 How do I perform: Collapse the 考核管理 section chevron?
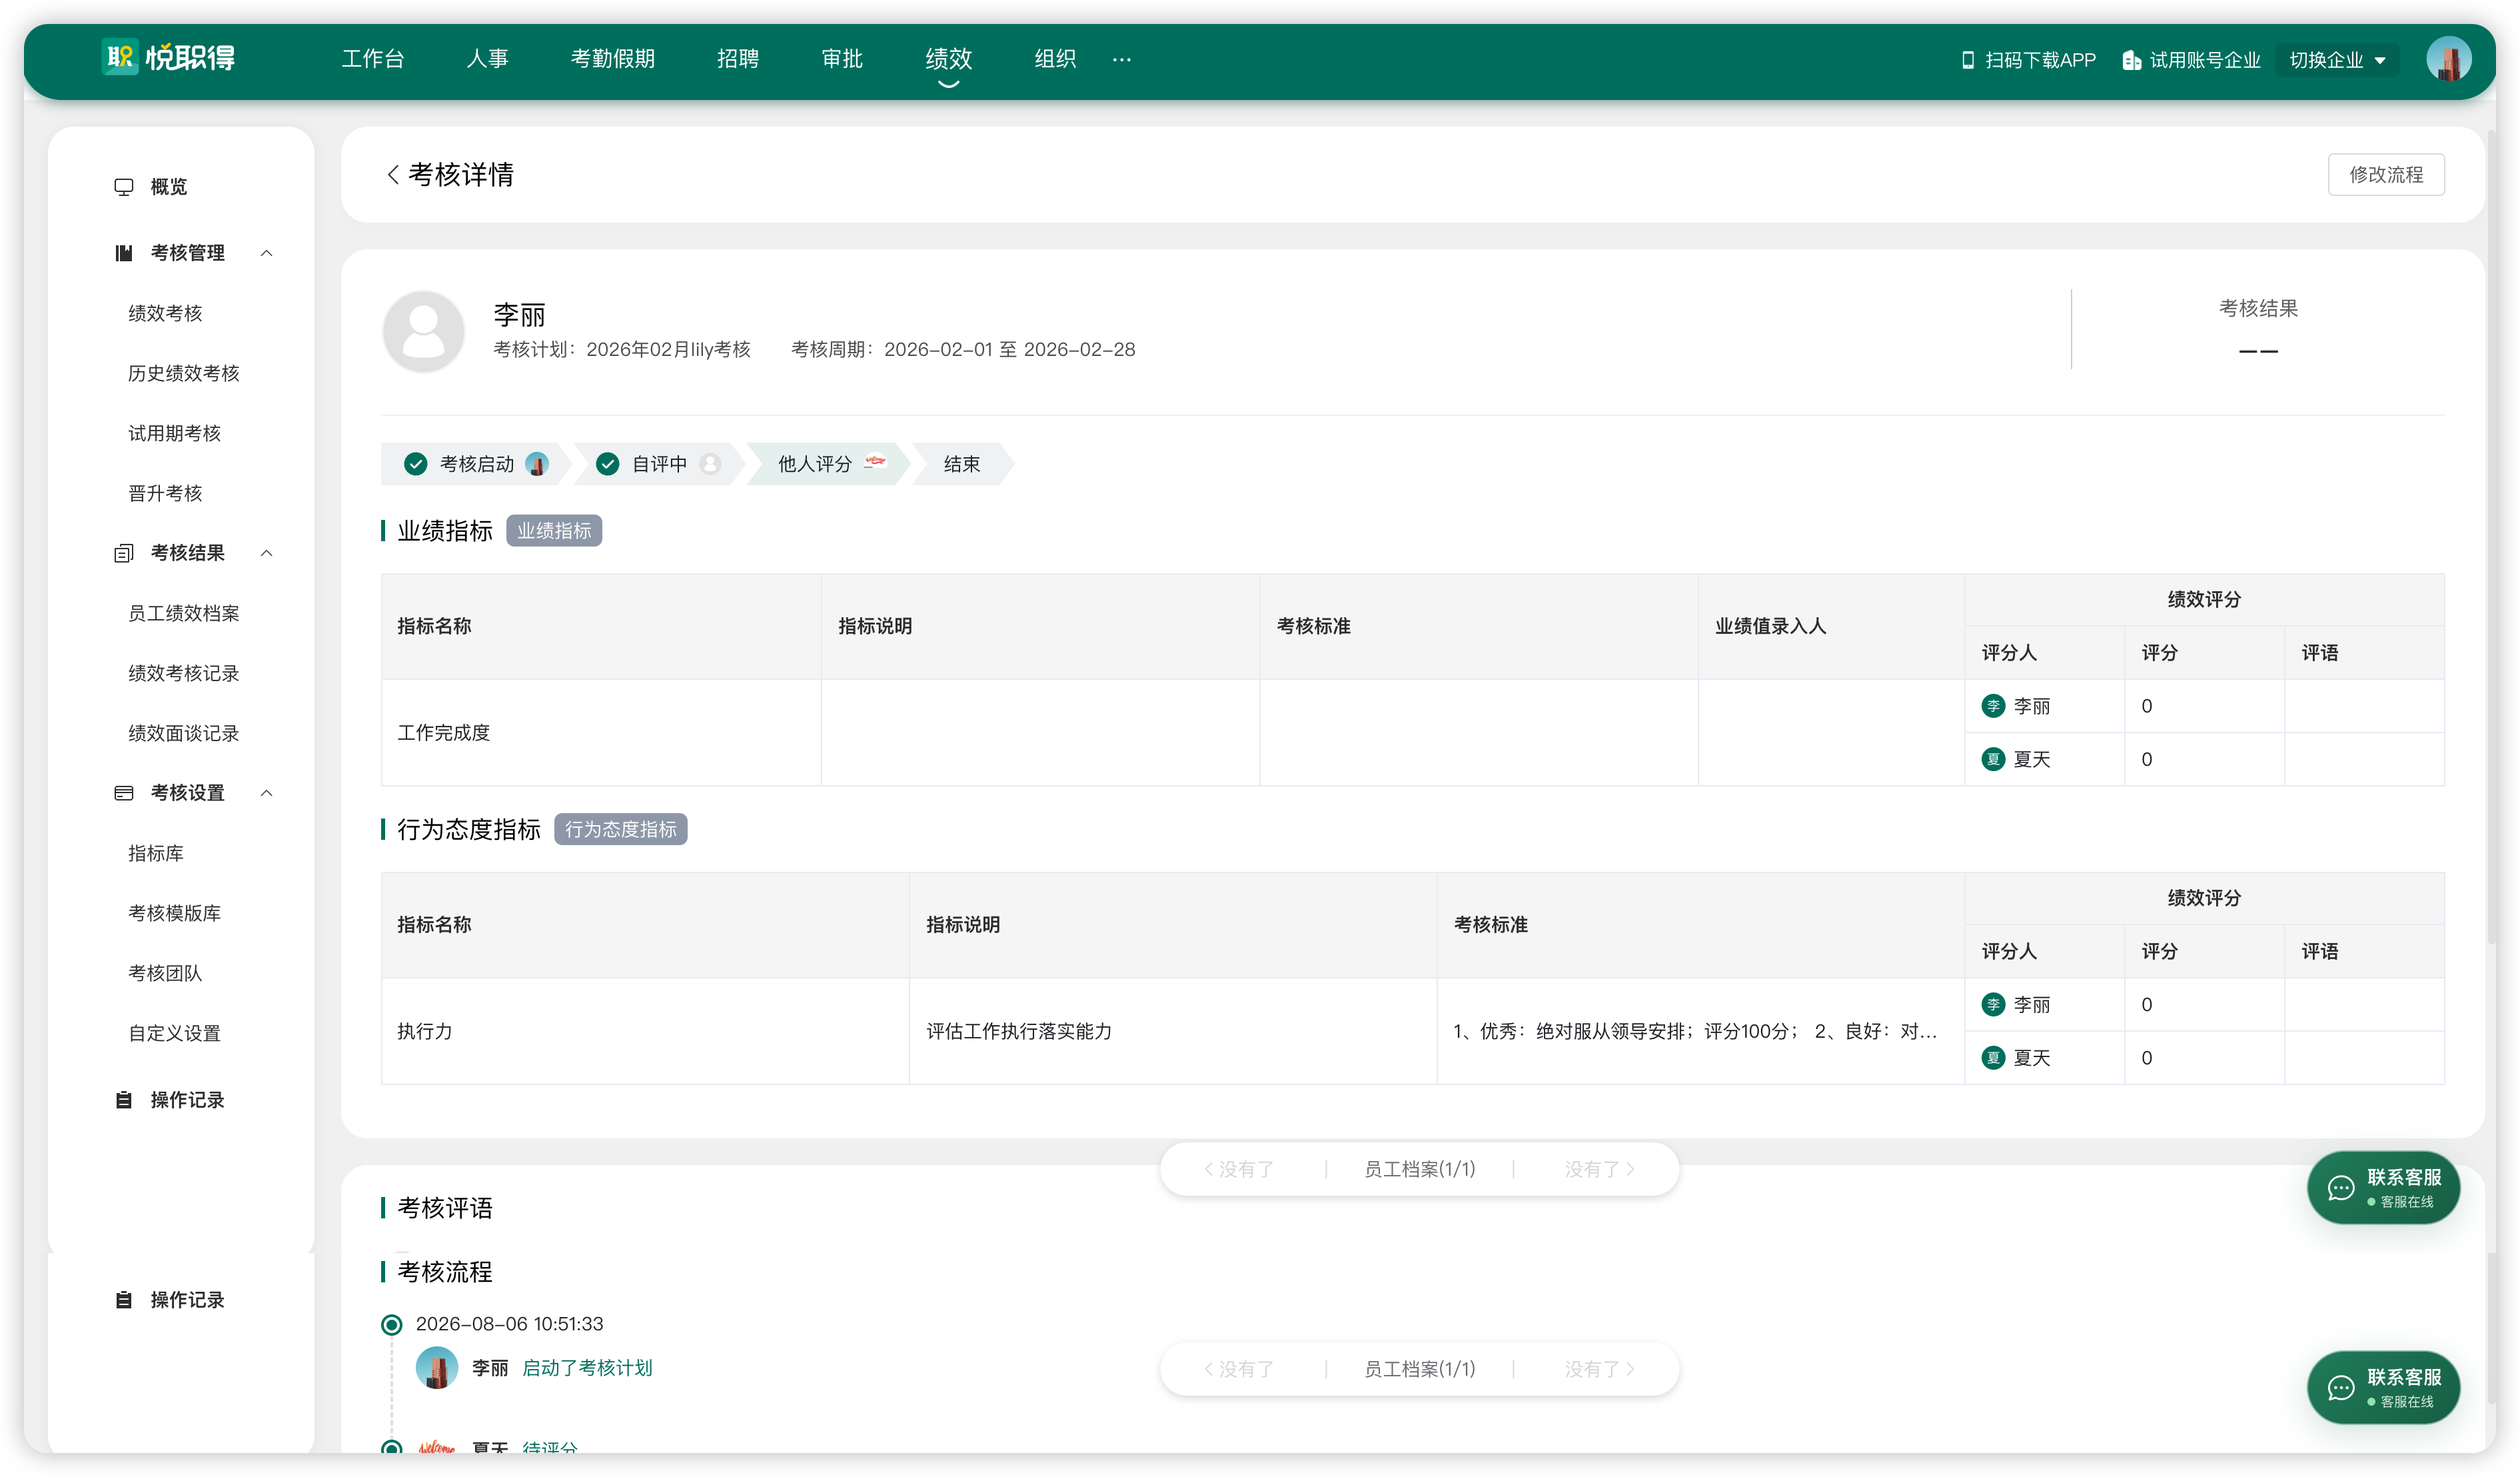267,253
